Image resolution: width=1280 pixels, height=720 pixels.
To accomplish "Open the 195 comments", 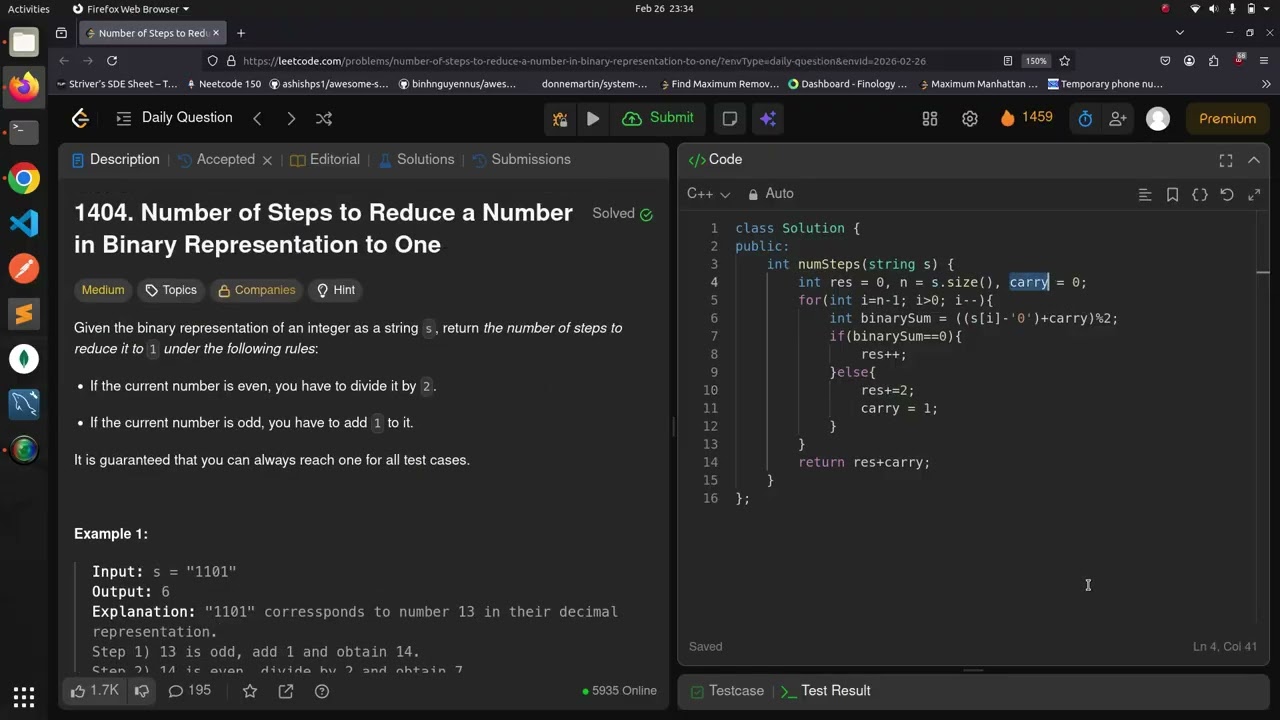I will coord(190,691).
